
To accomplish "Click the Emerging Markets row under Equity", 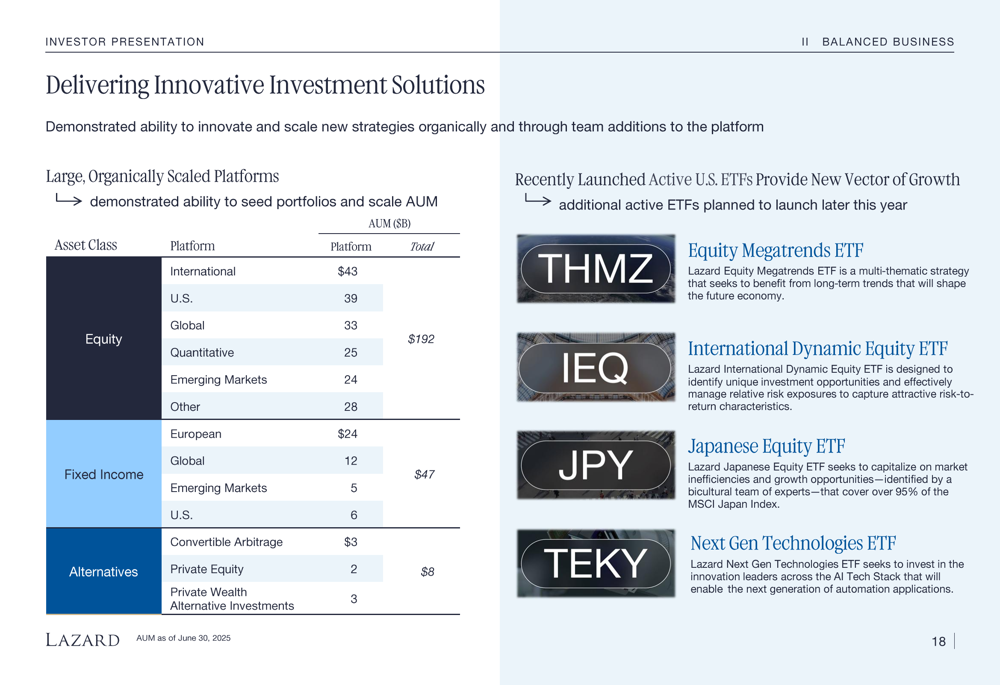I will click(x=218, y=380).
